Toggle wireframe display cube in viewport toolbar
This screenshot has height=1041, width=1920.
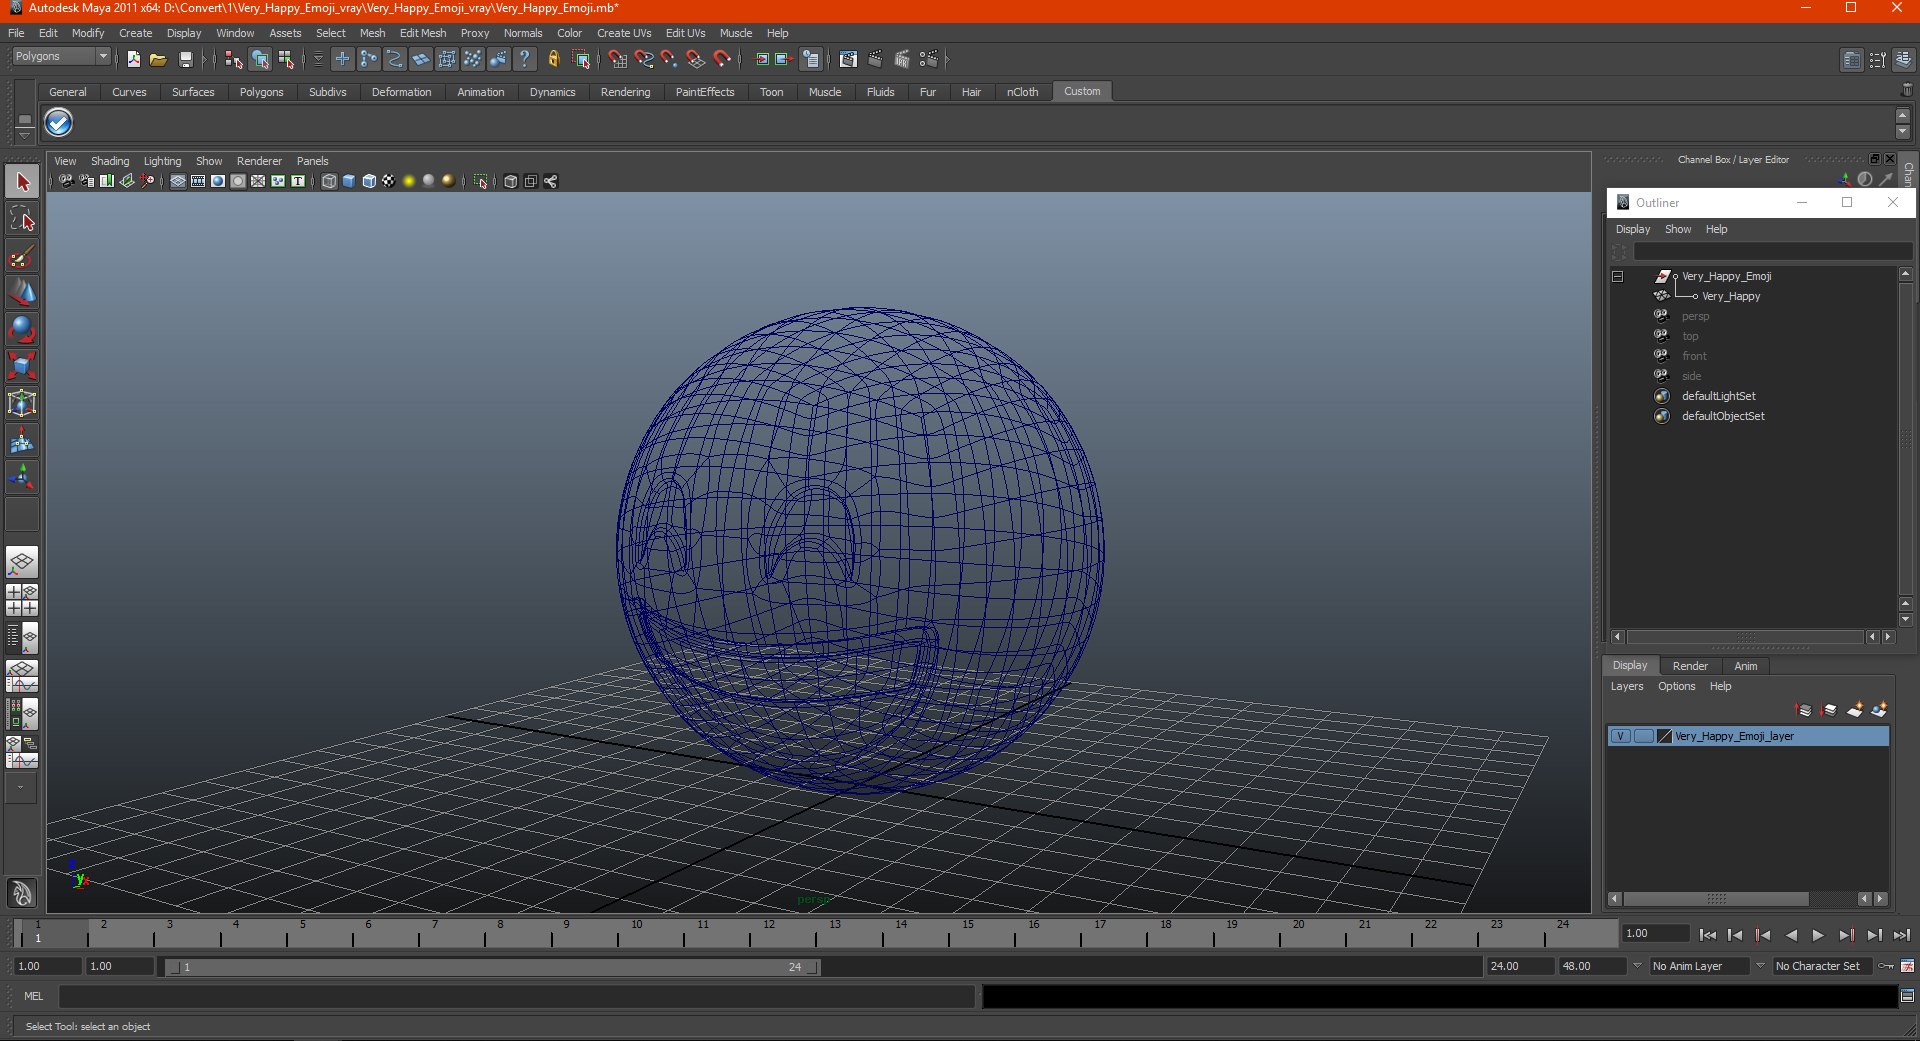click(x=329, y=181)
